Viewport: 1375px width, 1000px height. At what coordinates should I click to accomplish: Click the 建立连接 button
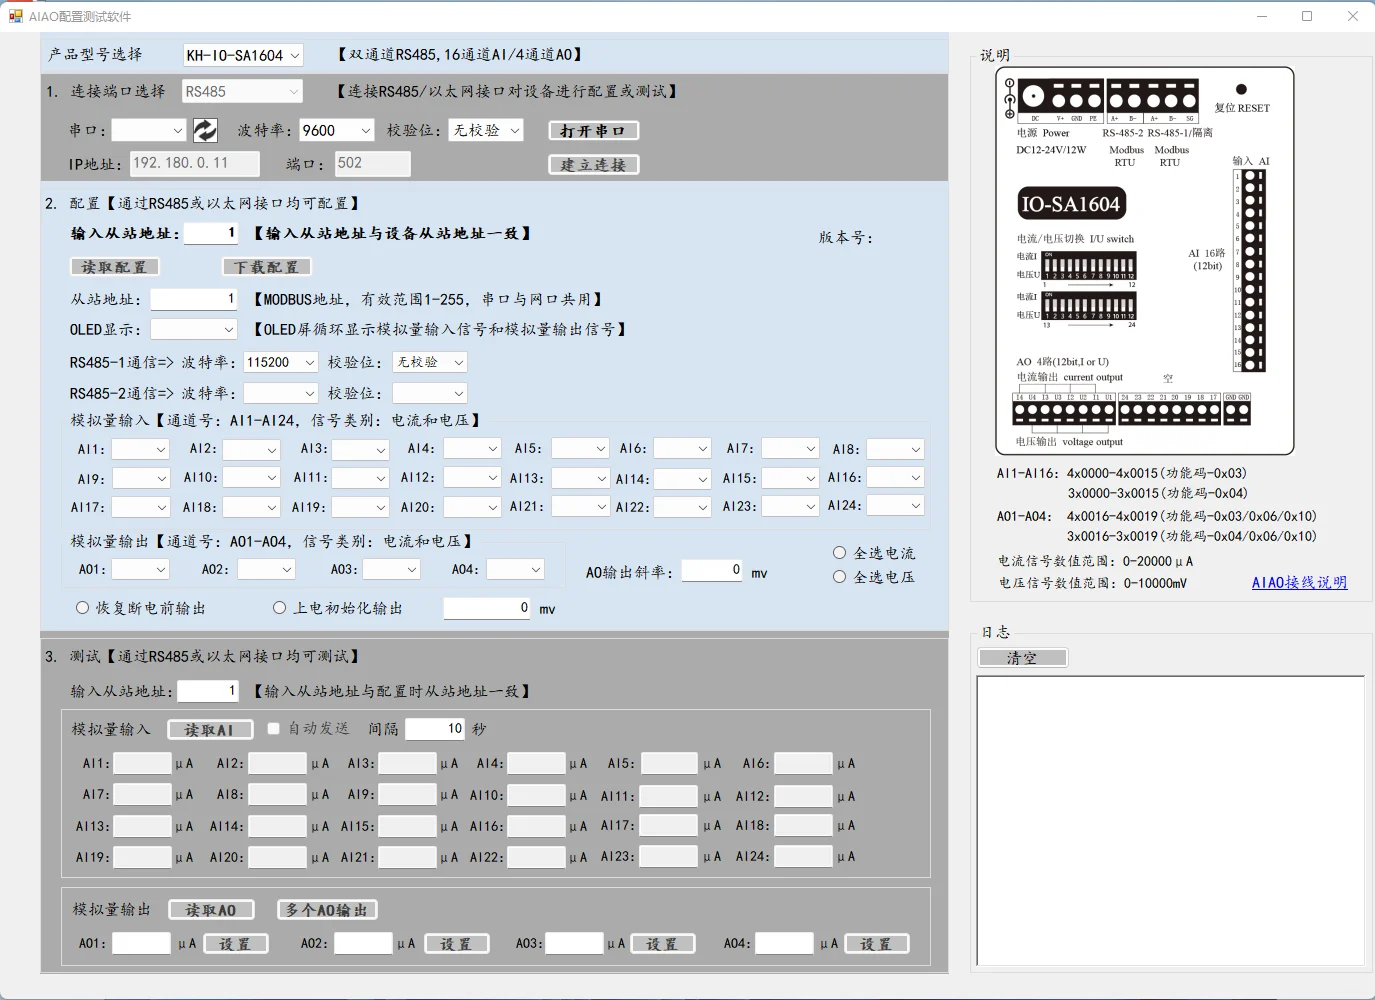coord(593,164)
